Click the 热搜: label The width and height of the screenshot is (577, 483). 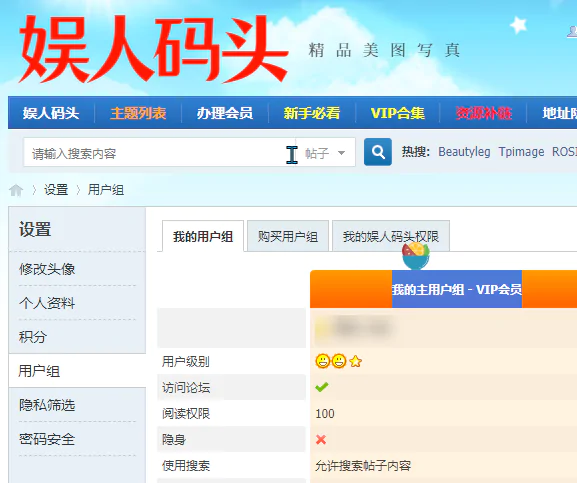tap(415, 152)
